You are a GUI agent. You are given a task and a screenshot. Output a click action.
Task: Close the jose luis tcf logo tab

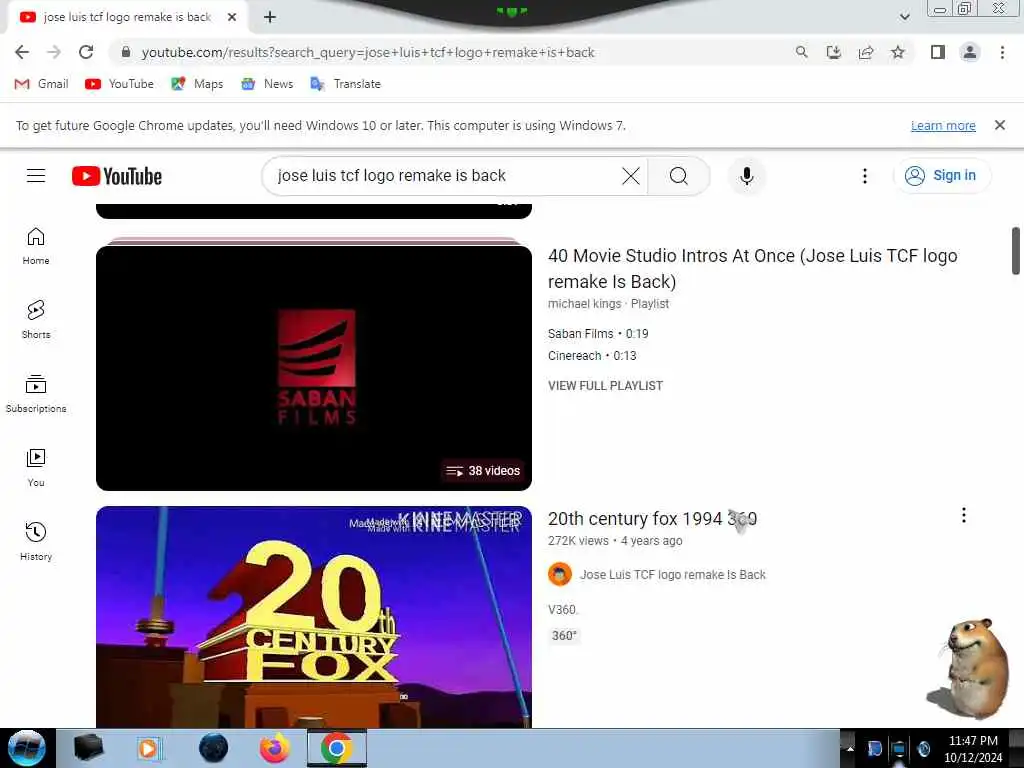232,17
